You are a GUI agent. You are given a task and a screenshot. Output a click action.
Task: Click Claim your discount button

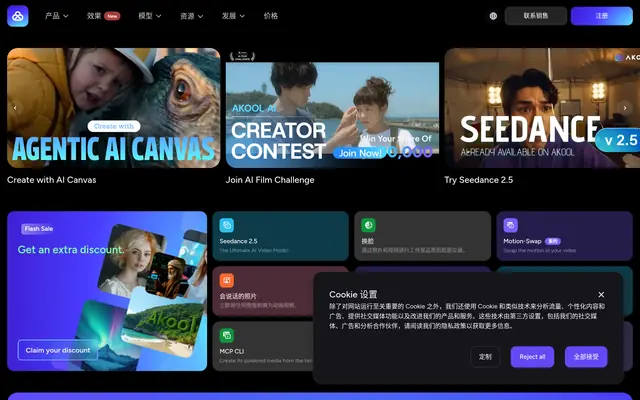58,350
